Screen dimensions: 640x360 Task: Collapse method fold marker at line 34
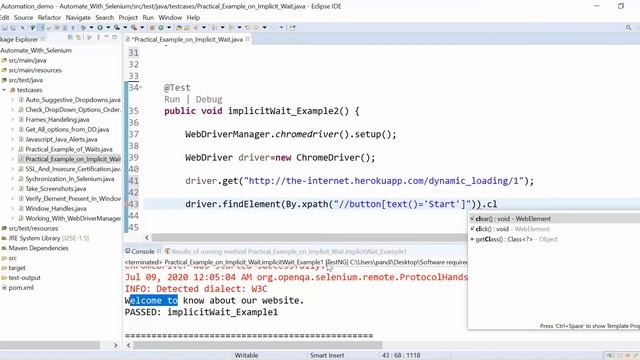141,87
